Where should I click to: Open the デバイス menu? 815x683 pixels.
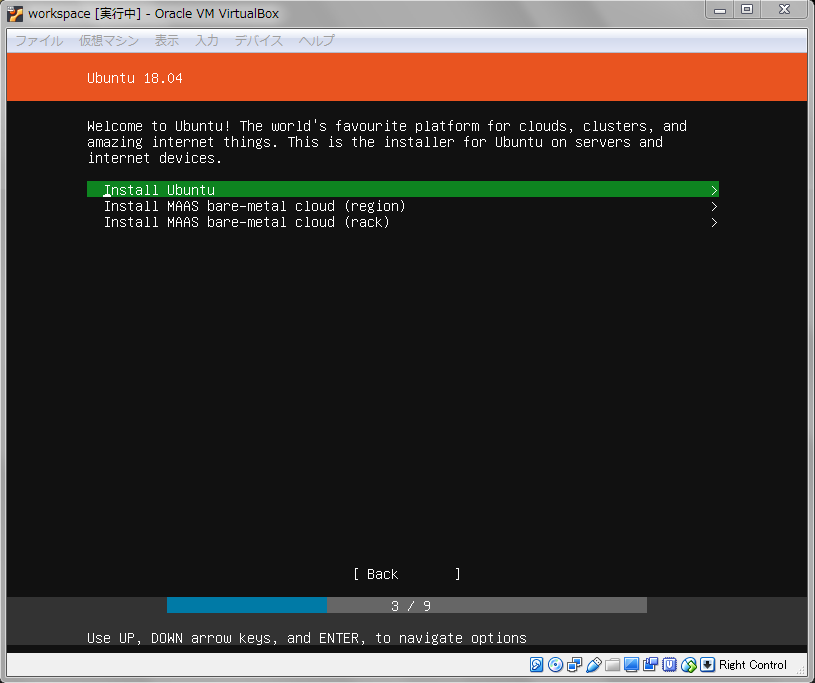(258, 41)
